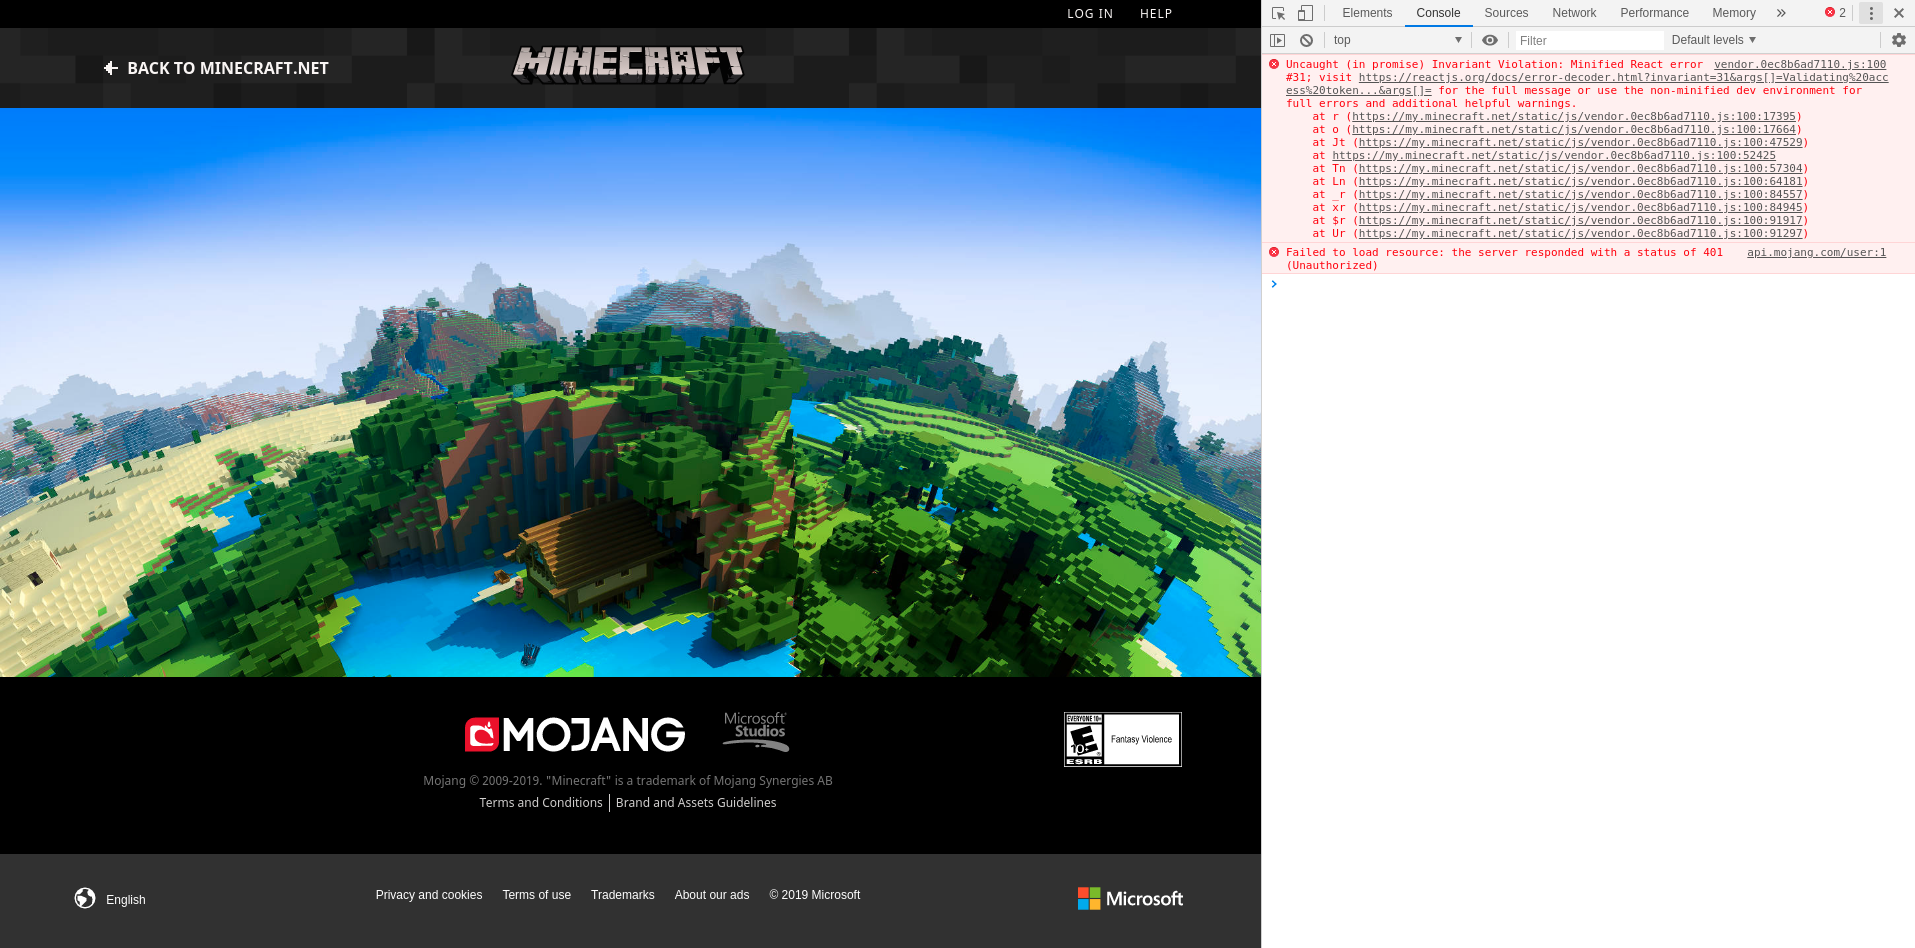Viewport: 1915px width, 948px height.
Task: Focus the console Filter field
Action: (x=1589, y=40)
